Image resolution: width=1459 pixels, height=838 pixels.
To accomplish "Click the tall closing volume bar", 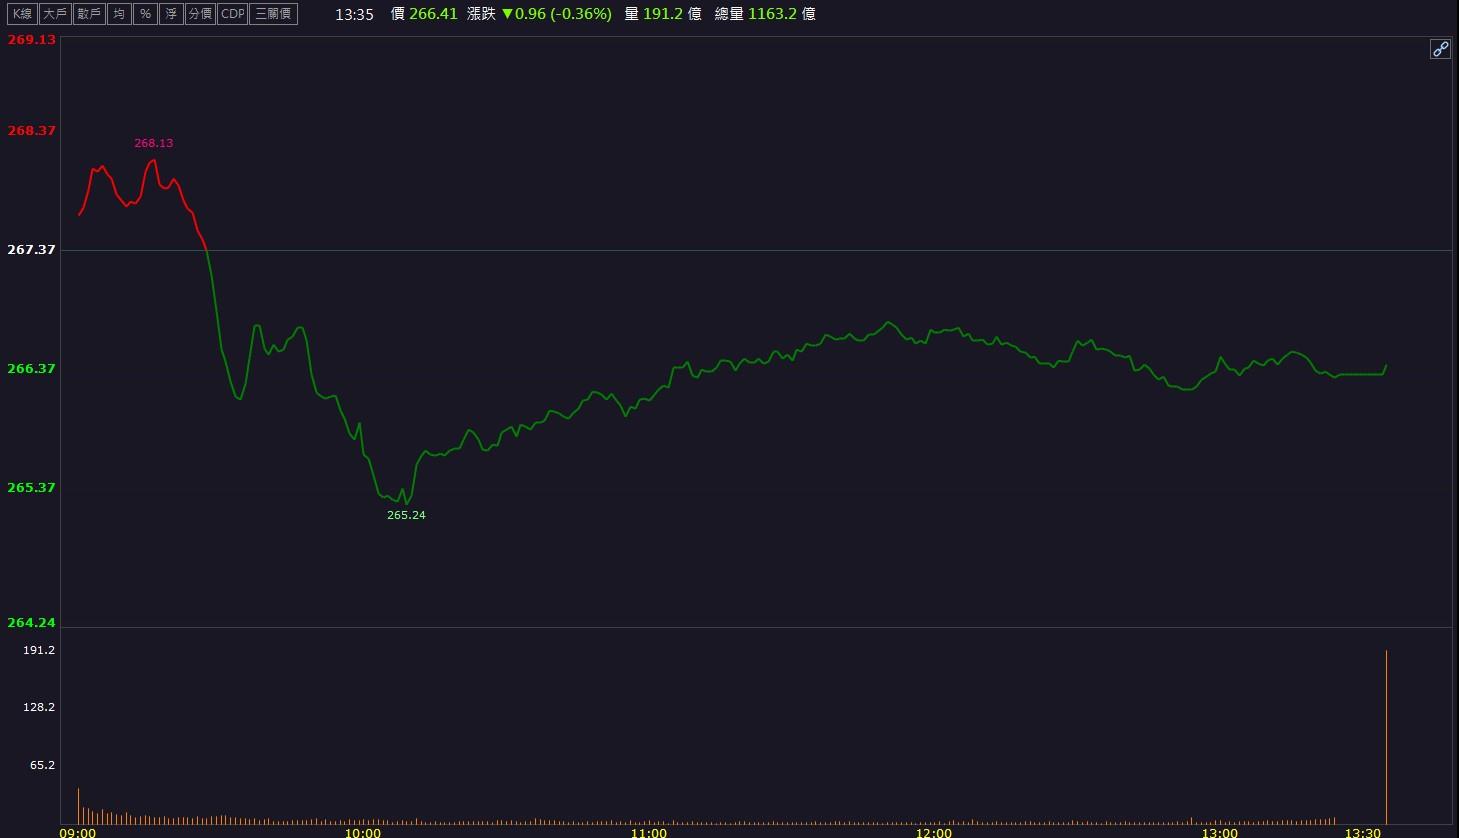I will [x=1386, y=737].
